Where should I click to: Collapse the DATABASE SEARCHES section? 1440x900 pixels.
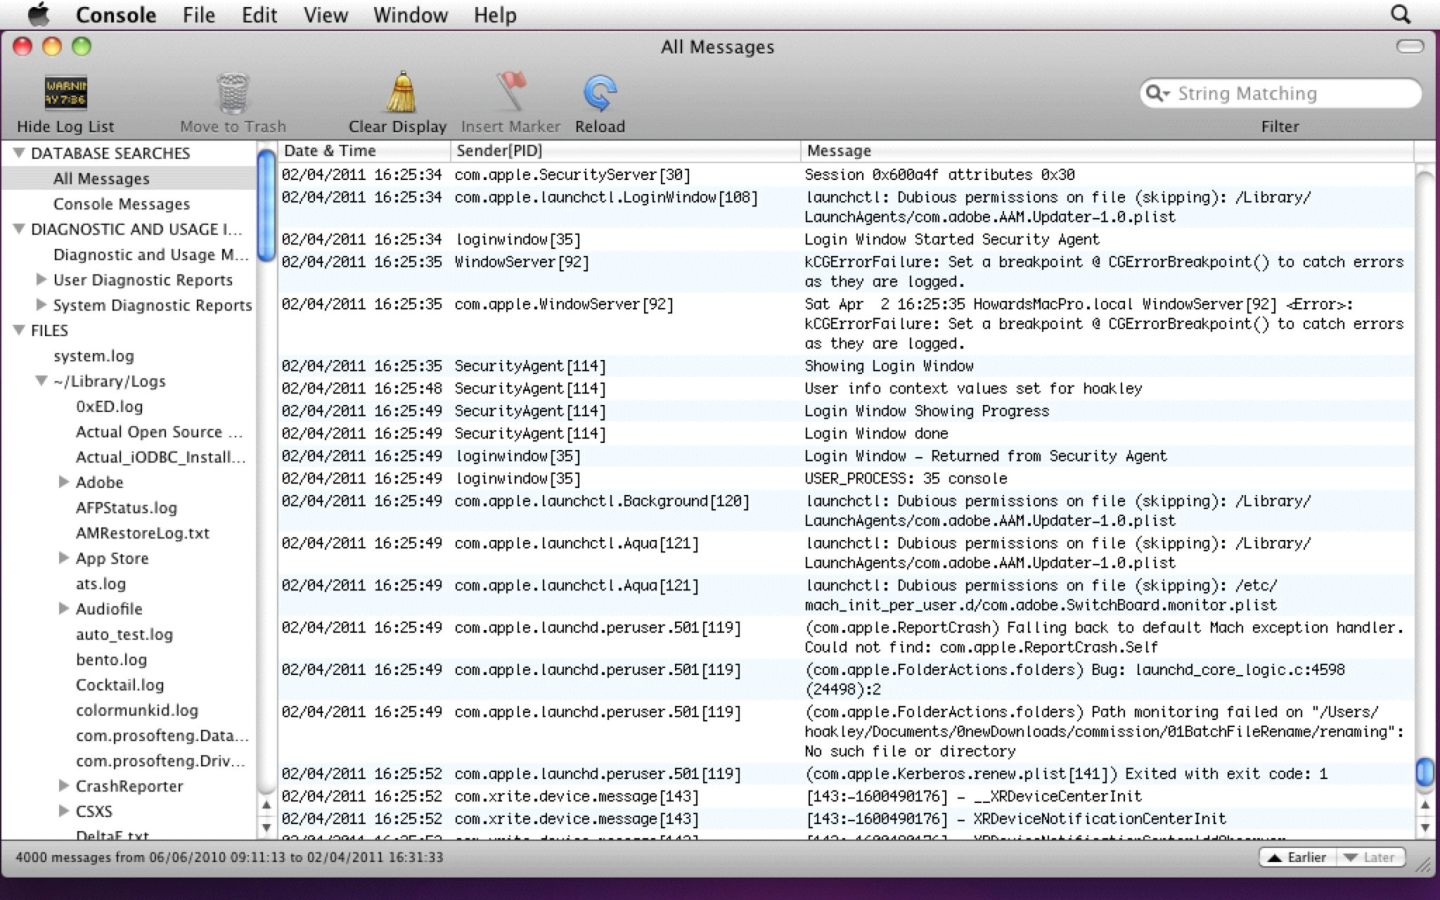(18, 153)
